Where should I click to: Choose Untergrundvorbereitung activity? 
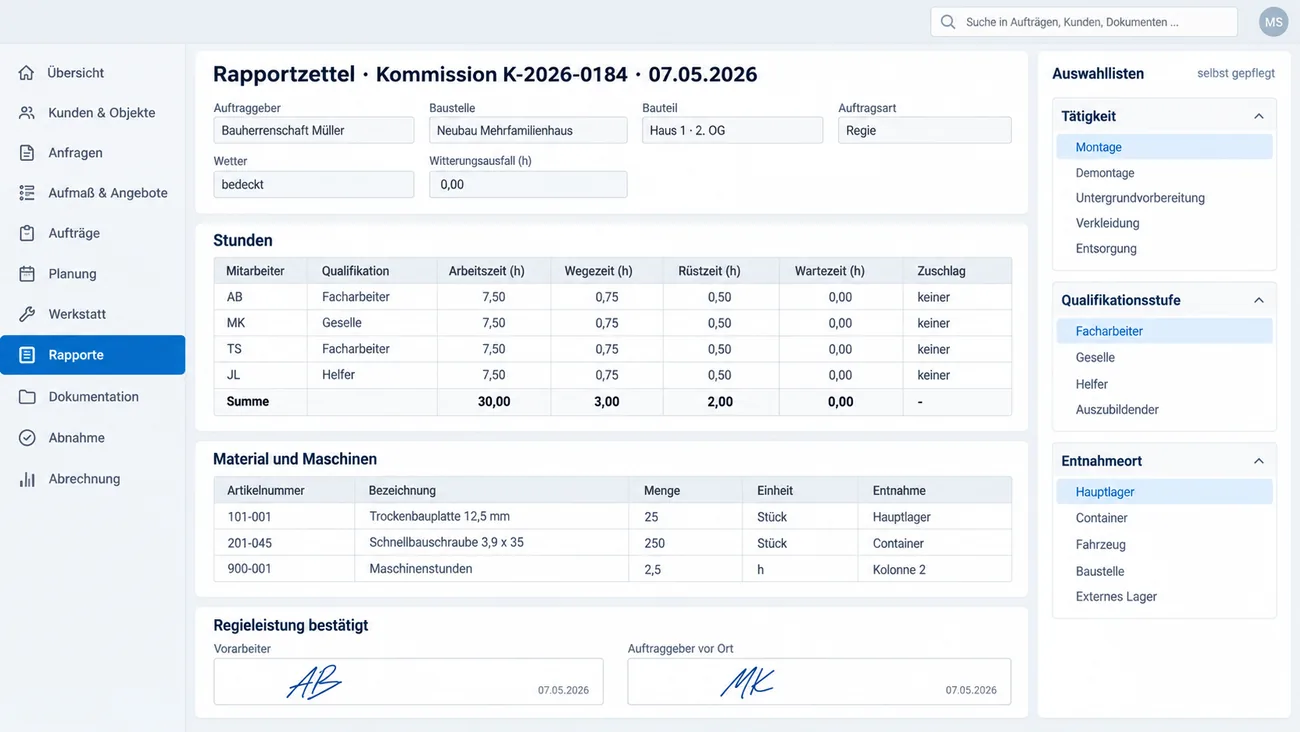click(1164, 198)
